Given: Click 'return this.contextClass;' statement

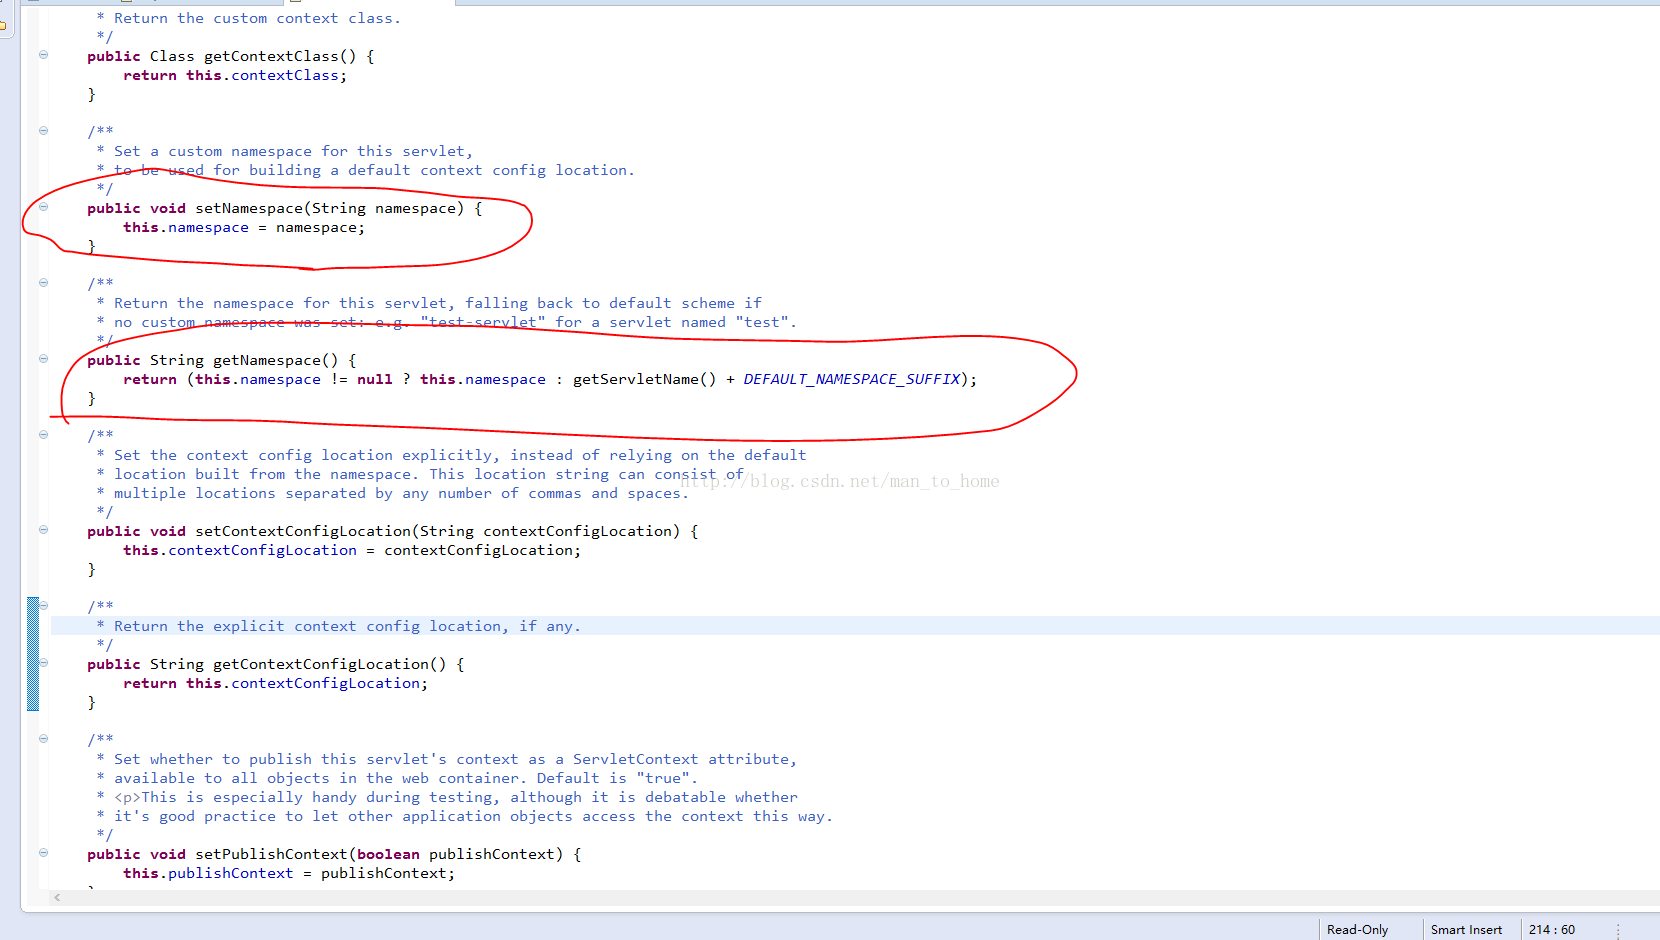Looking at the screenshot, I should 235,75.
